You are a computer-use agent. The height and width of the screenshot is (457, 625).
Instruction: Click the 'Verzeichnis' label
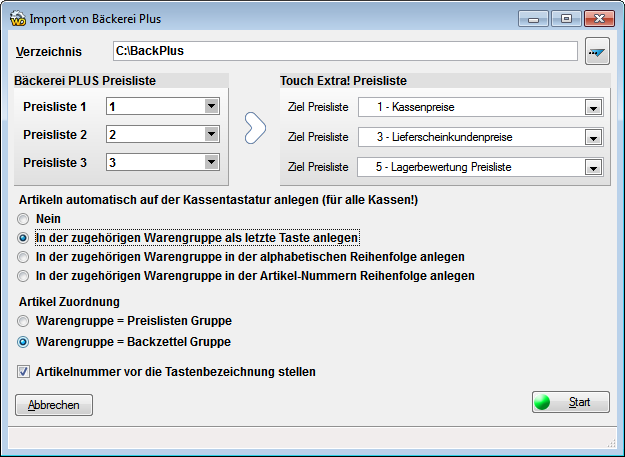click(49, 51)
